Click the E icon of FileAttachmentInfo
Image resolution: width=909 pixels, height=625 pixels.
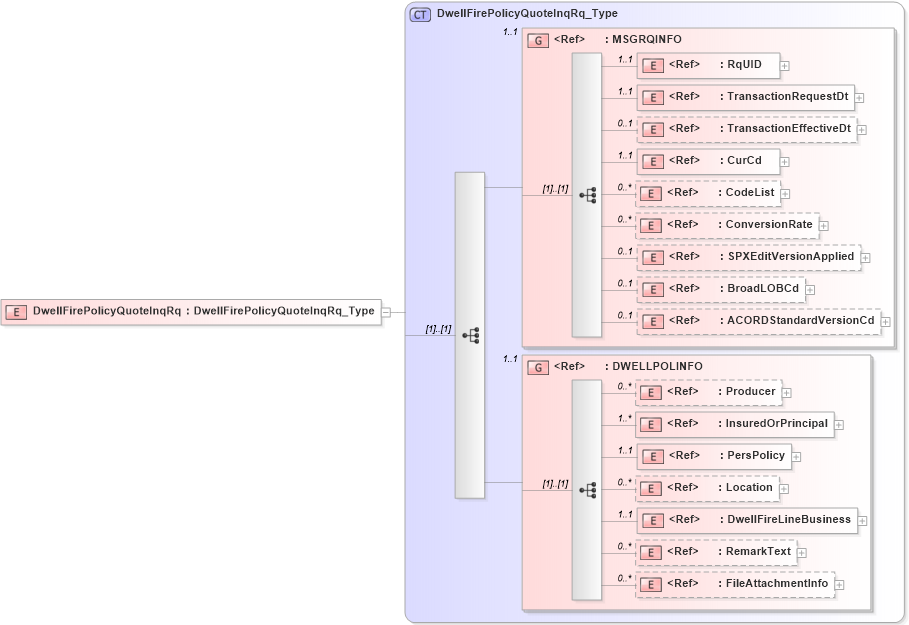click(x=651, y=584)
